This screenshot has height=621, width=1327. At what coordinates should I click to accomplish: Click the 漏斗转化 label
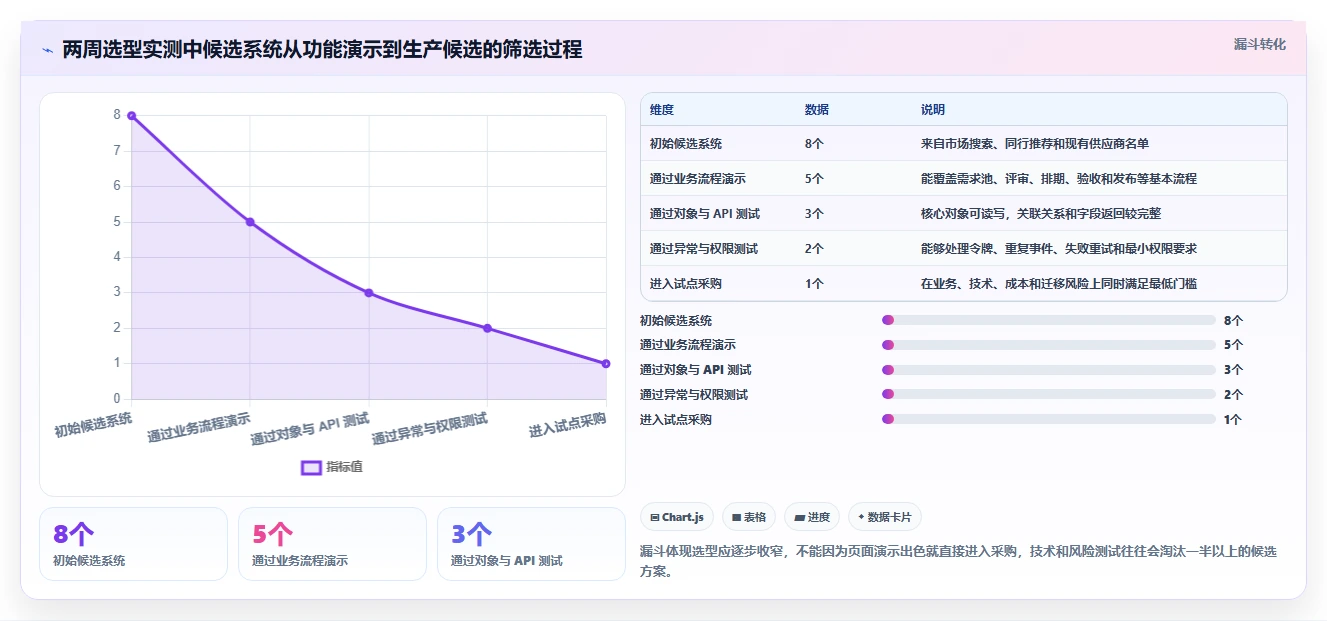click(1259, 45)
